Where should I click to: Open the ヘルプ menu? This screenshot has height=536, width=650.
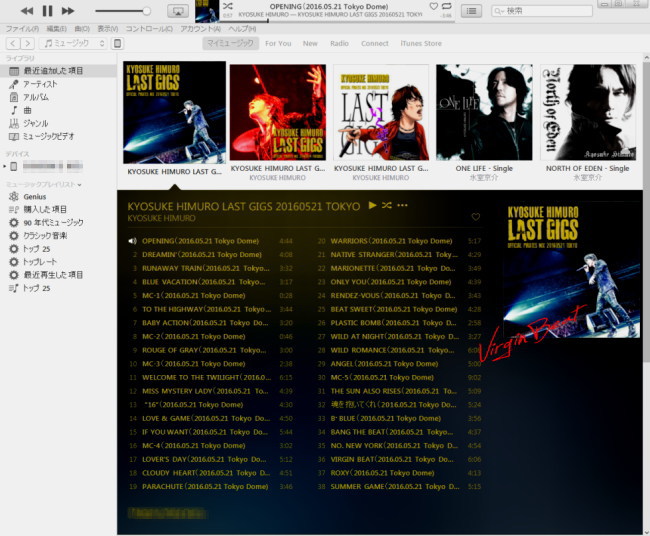tap(243, 29)
